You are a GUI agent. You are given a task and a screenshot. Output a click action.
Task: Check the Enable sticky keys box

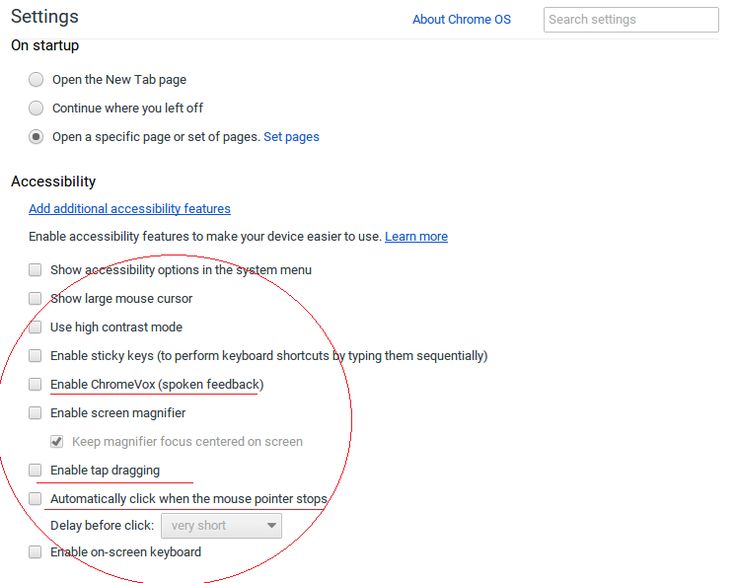click(35, 356)
